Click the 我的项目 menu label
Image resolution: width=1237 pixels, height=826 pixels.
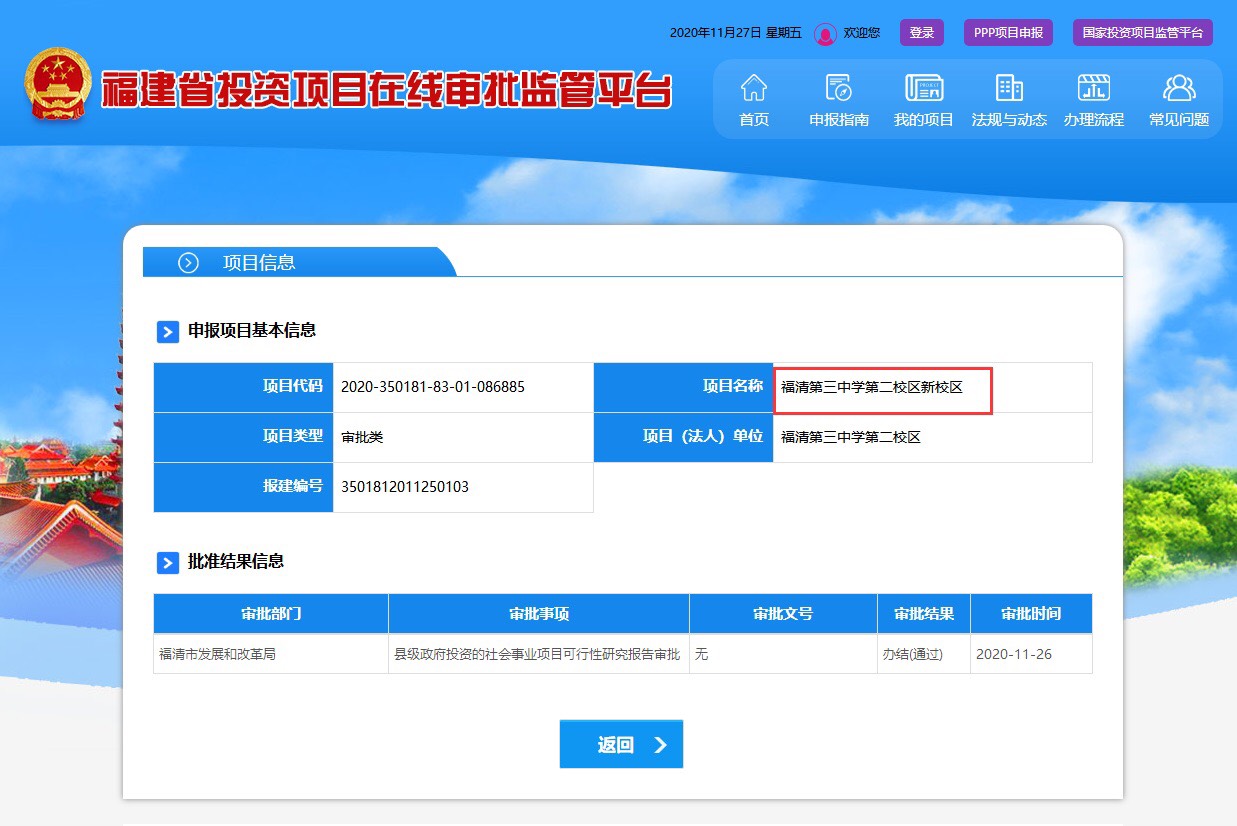(924, 119)
